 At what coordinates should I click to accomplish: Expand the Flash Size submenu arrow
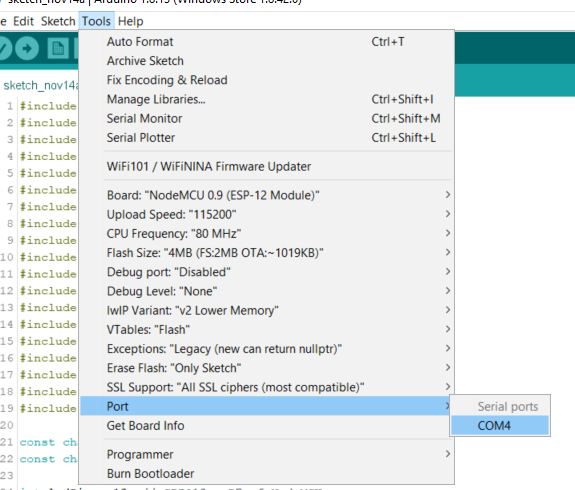[448, 252]
